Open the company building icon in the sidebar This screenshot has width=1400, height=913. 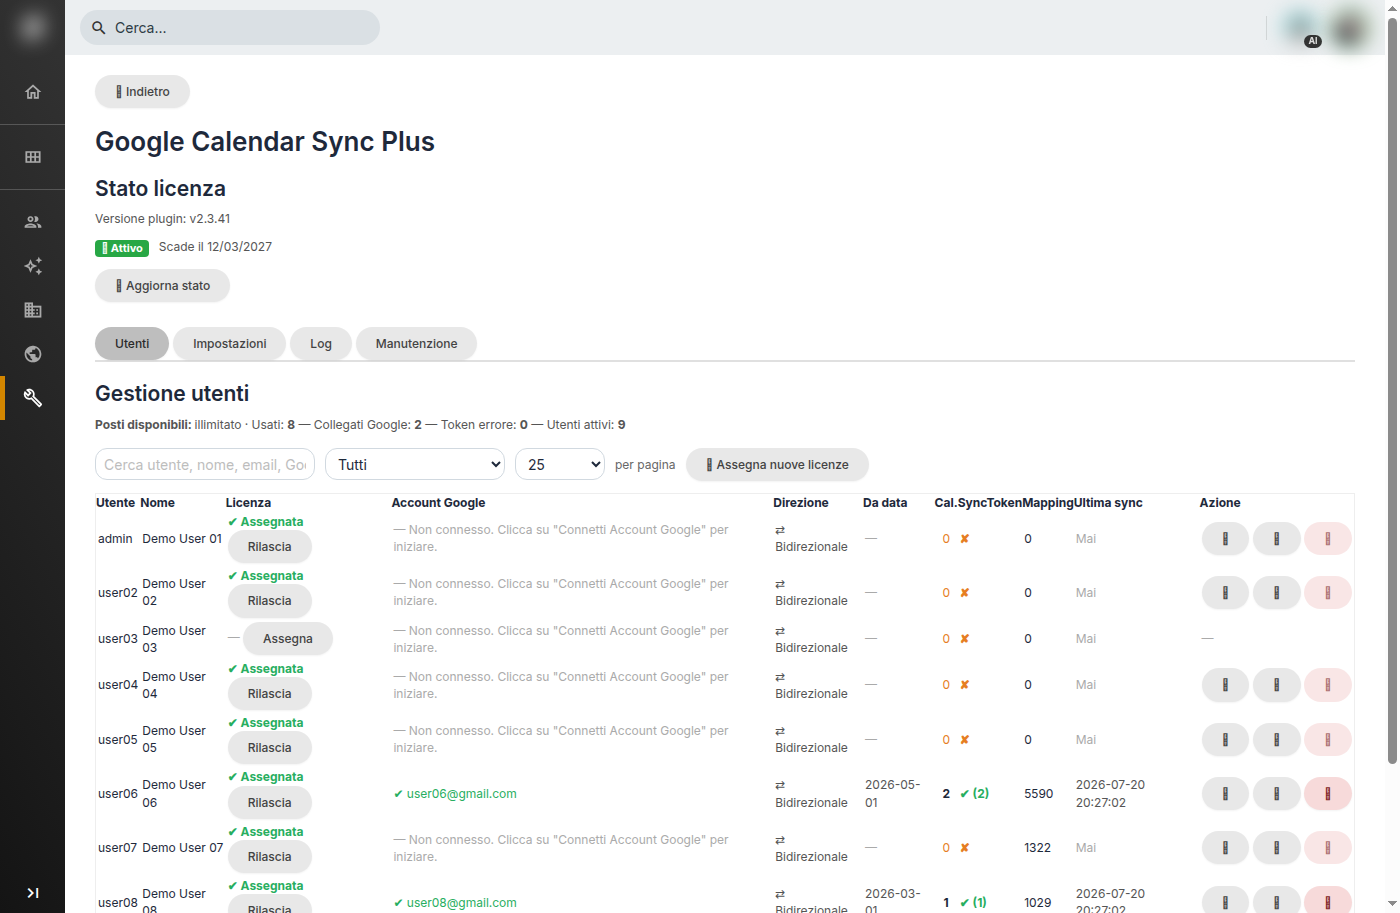tap(33, 310)
